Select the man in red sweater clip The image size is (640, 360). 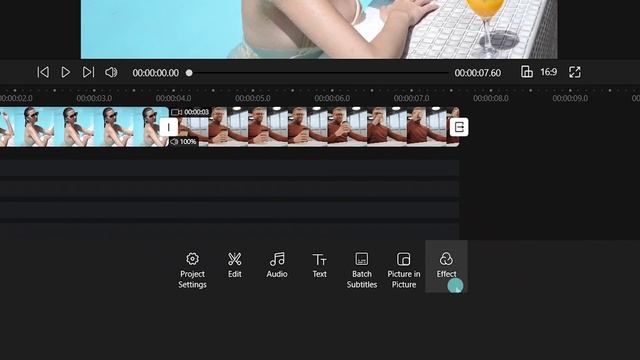coord(314,127)
